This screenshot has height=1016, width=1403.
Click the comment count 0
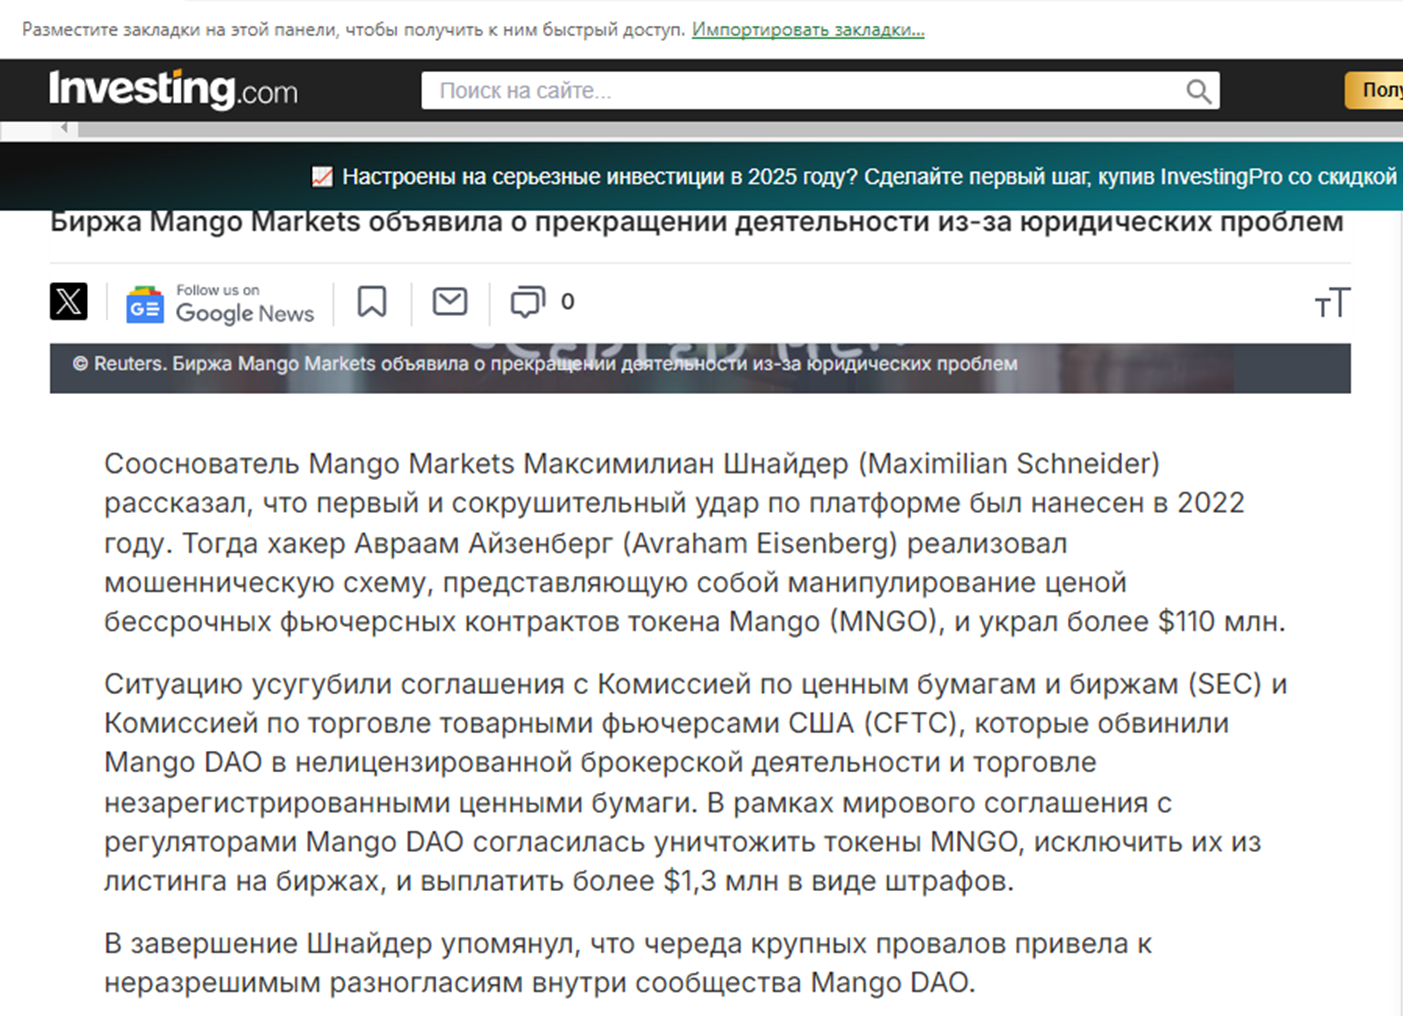click(567, 302)
